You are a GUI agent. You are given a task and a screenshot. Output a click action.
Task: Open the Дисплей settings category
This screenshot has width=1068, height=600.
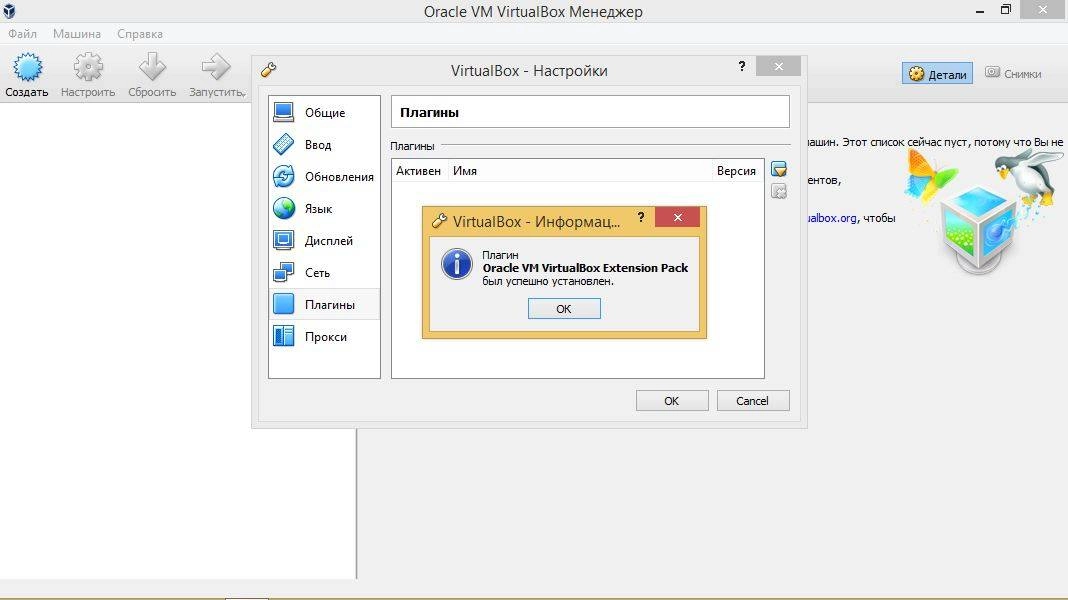point(324,240)
